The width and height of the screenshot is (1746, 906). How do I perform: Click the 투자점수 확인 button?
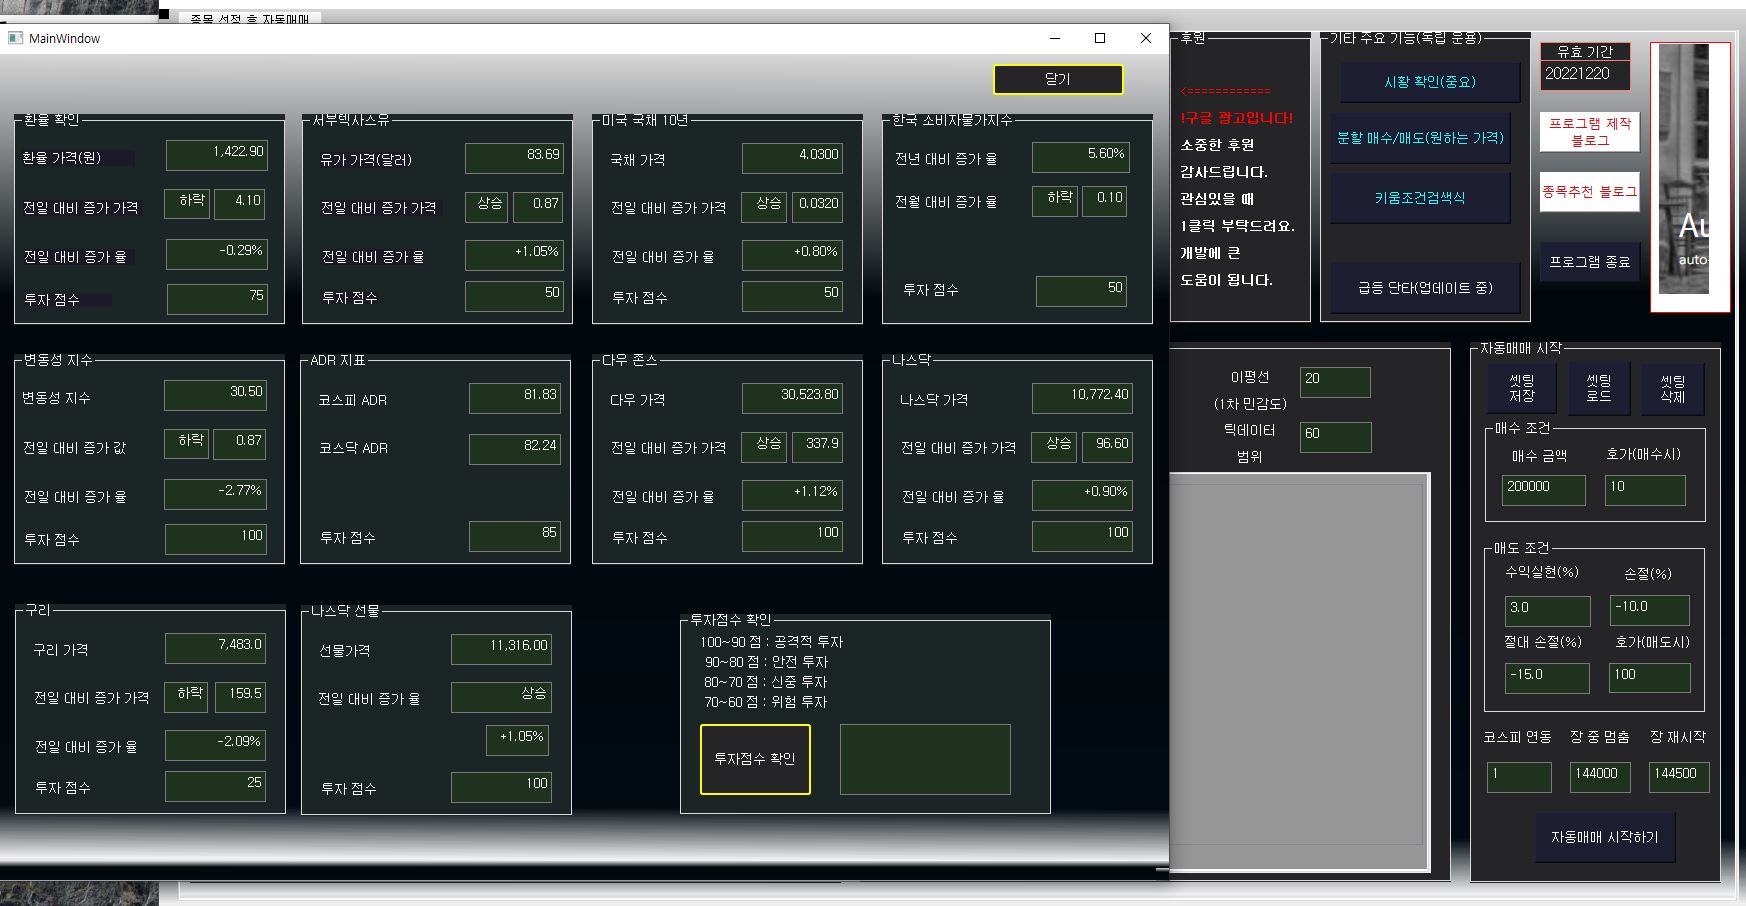click(755, 759)
